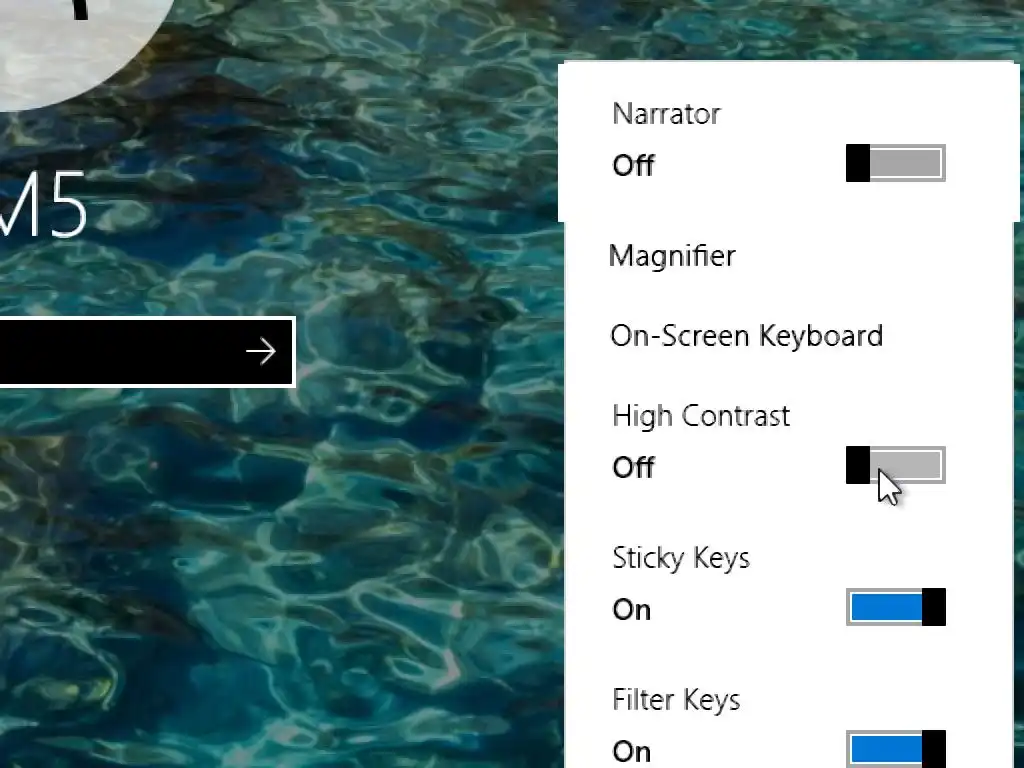Switch off the Filter Keys toggle
This screenshot has width=1024, height=768.
(x=895, y=748)
